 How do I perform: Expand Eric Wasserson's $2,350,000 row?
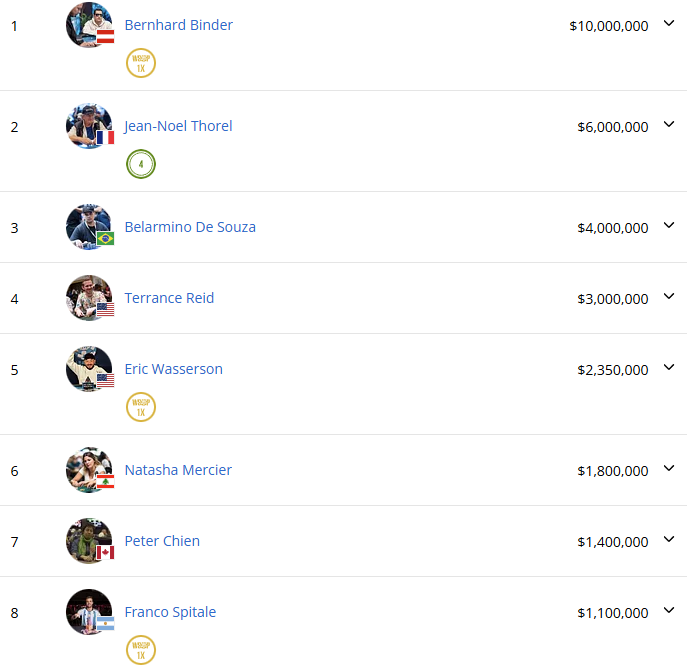669,368
